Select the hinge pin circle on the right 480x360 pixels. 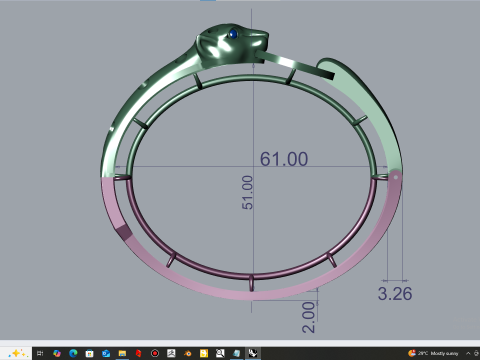coord(396,177)
